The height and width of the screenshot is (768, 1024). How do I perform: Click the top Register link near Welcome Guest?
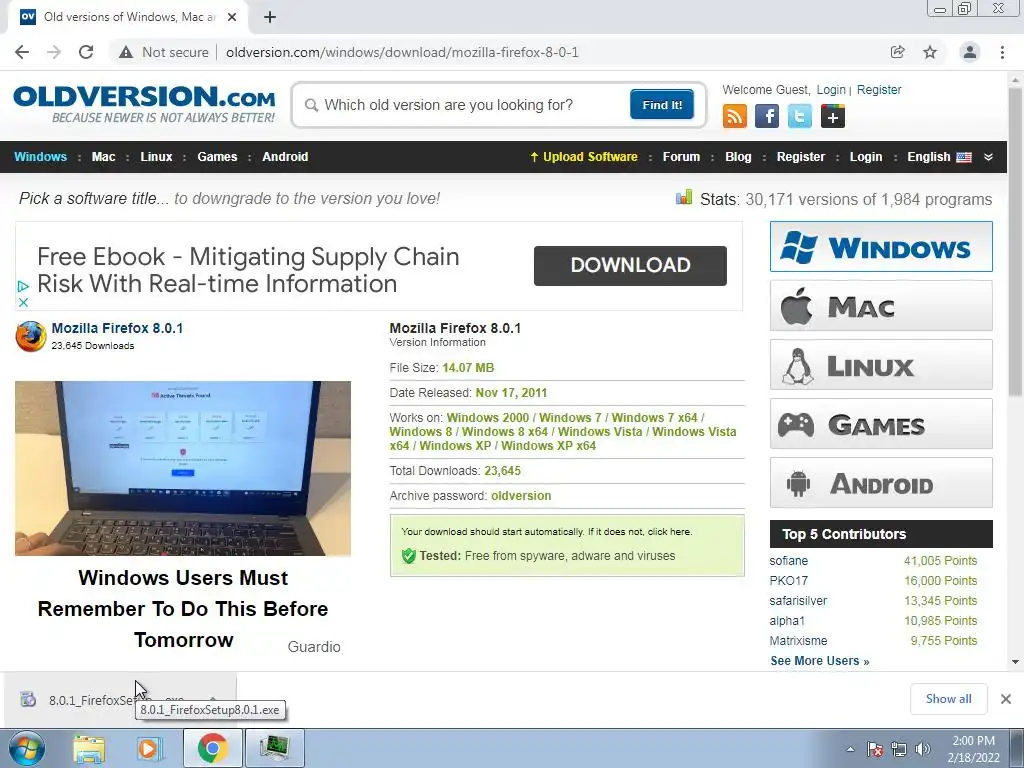(x=878, y=89)
